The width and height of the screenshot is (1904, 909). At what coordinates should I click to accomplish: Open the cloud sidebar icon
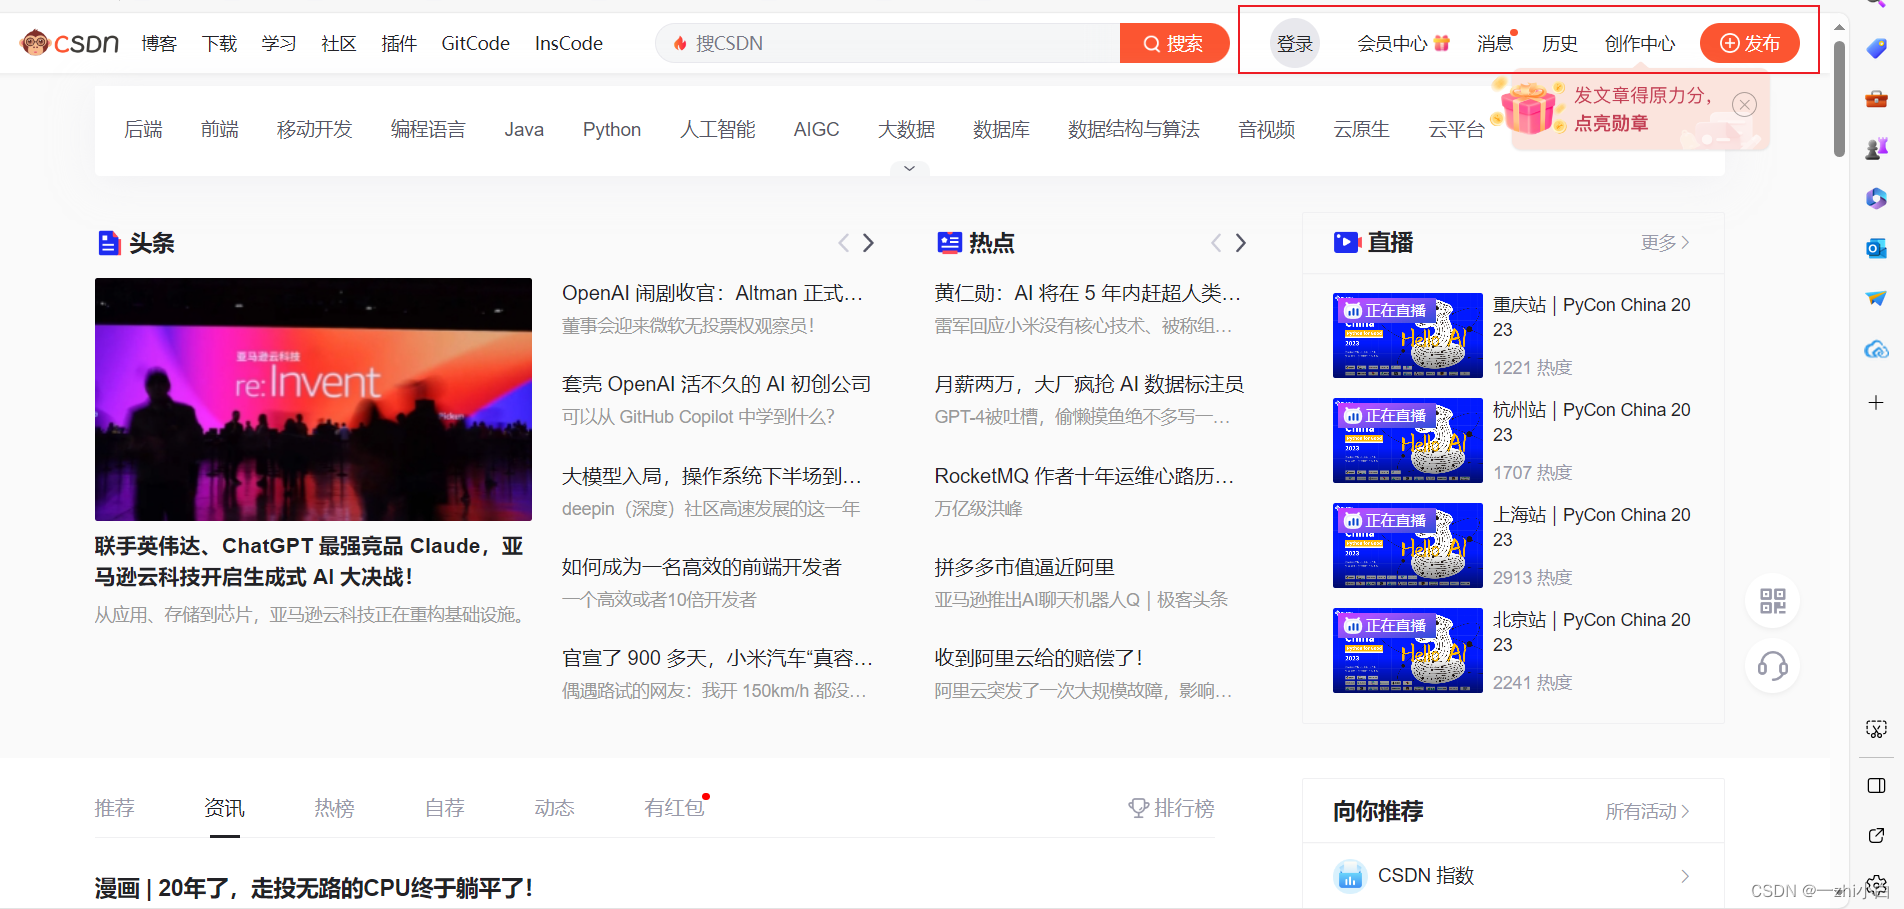pyautogui.click(x=1876, y=349)
